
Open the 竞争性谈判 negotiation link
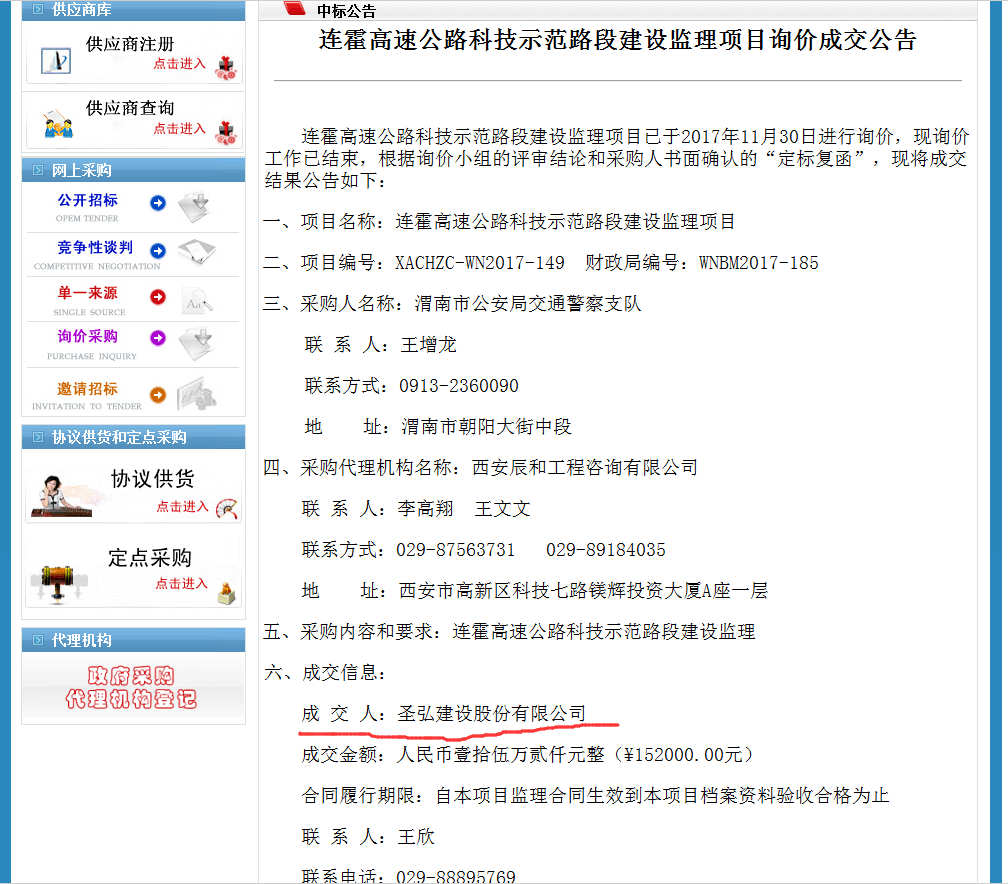(95, 248)
